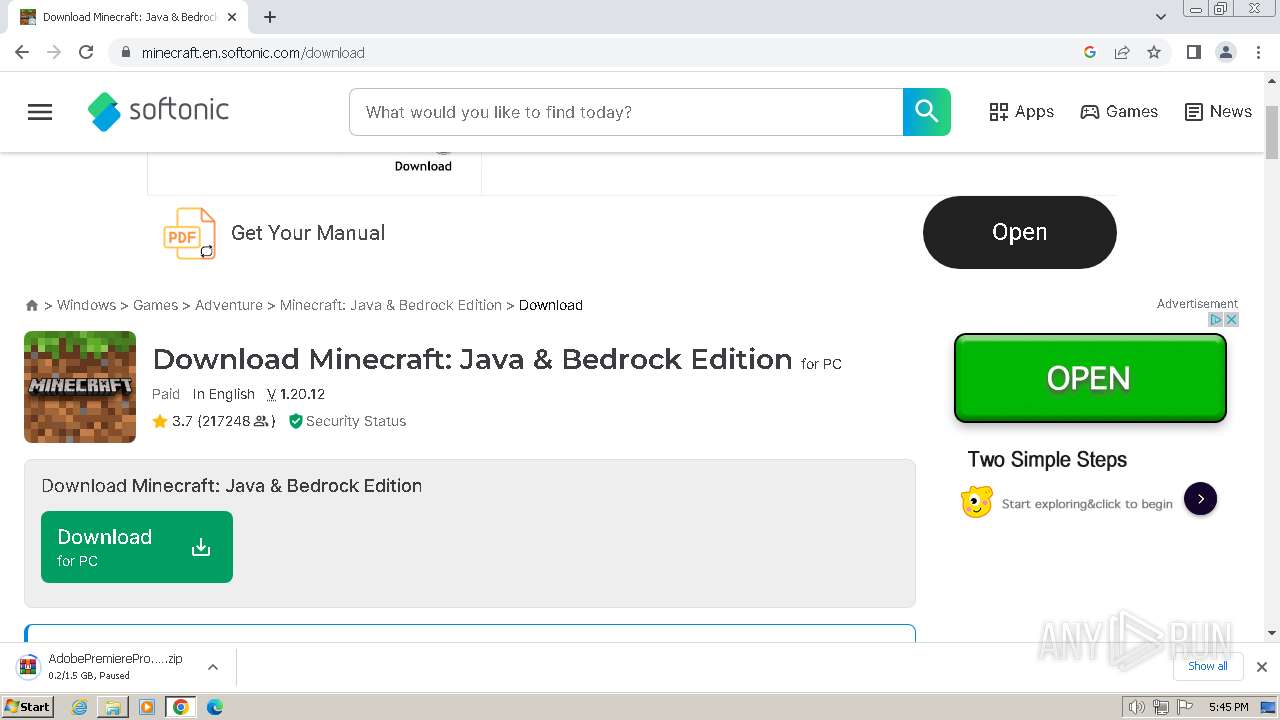The image size is (1280, 720).
Task: Click the taskbar clock showing 5:45 PM
Action: pyautogui.click(x=1228, y=707)
